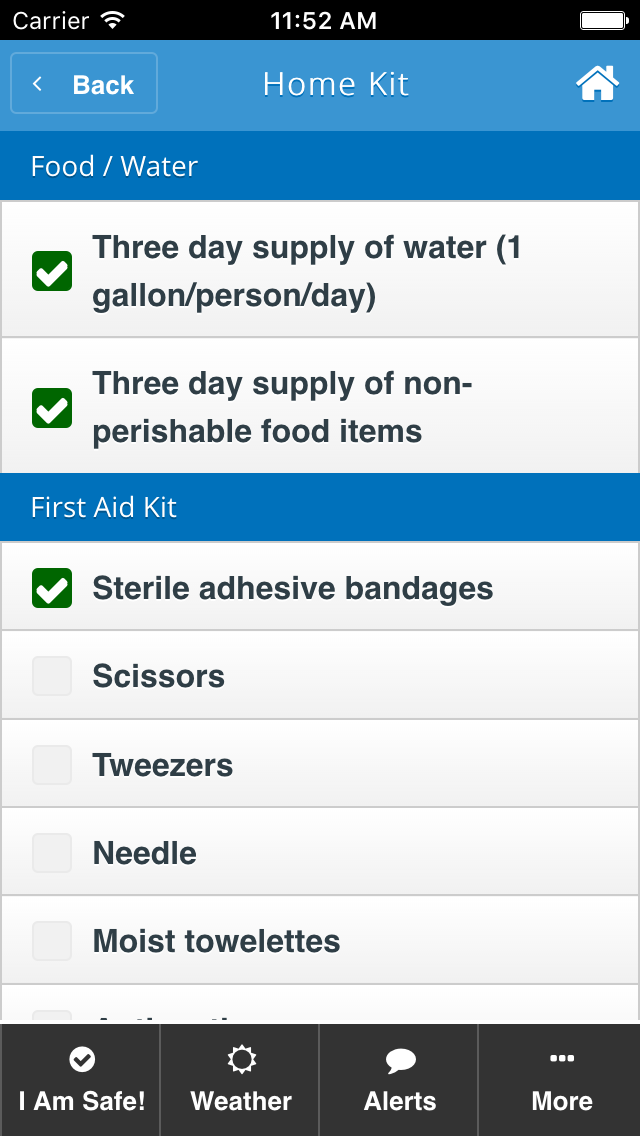Screen dimensions: 640x1136
Task: Open the Weather tab label
Action: pyautogui.click(x=241, y=1101)
